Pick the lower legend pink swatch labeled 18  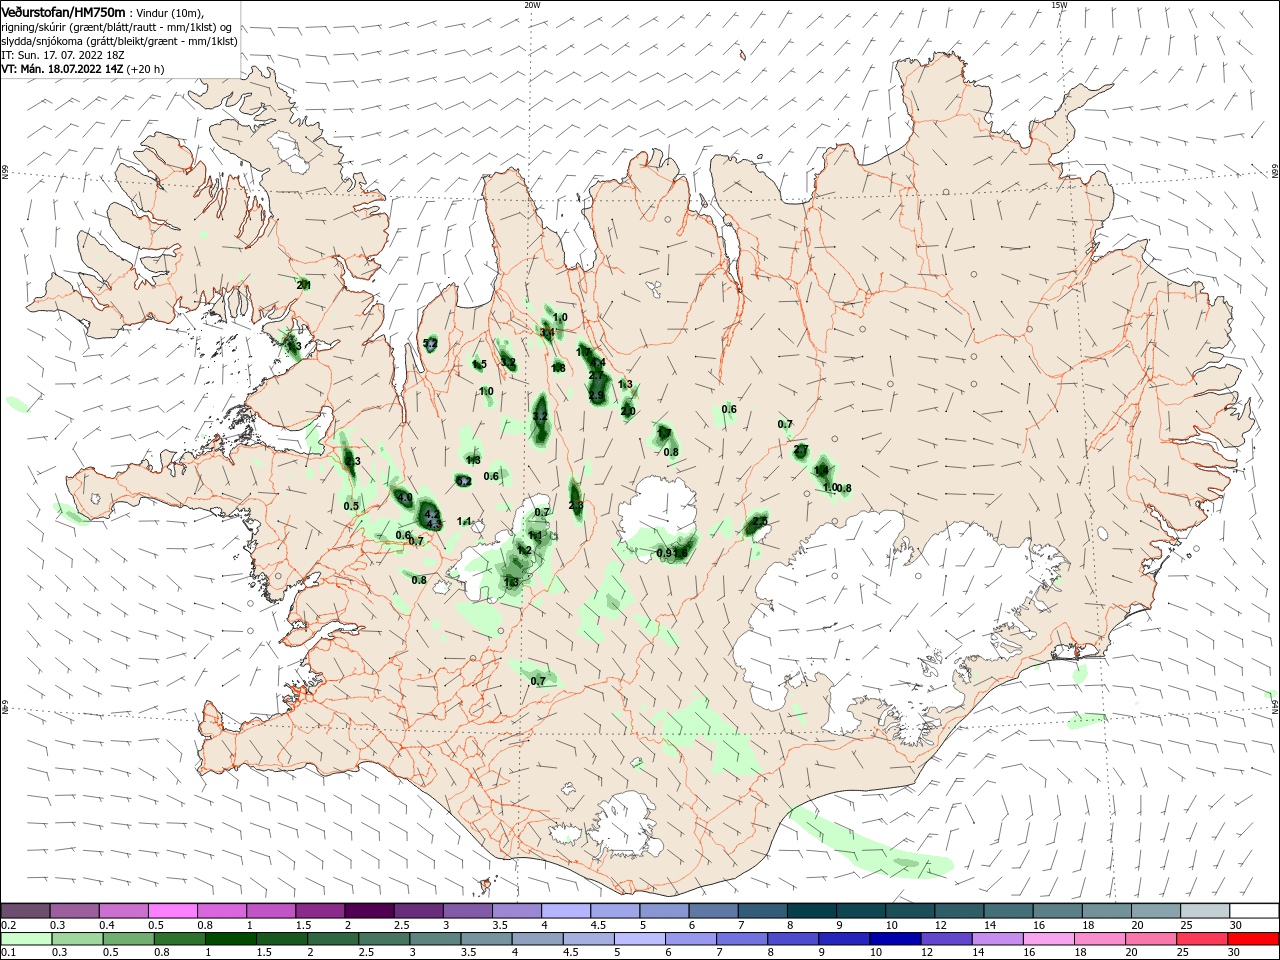(1100, 939)
